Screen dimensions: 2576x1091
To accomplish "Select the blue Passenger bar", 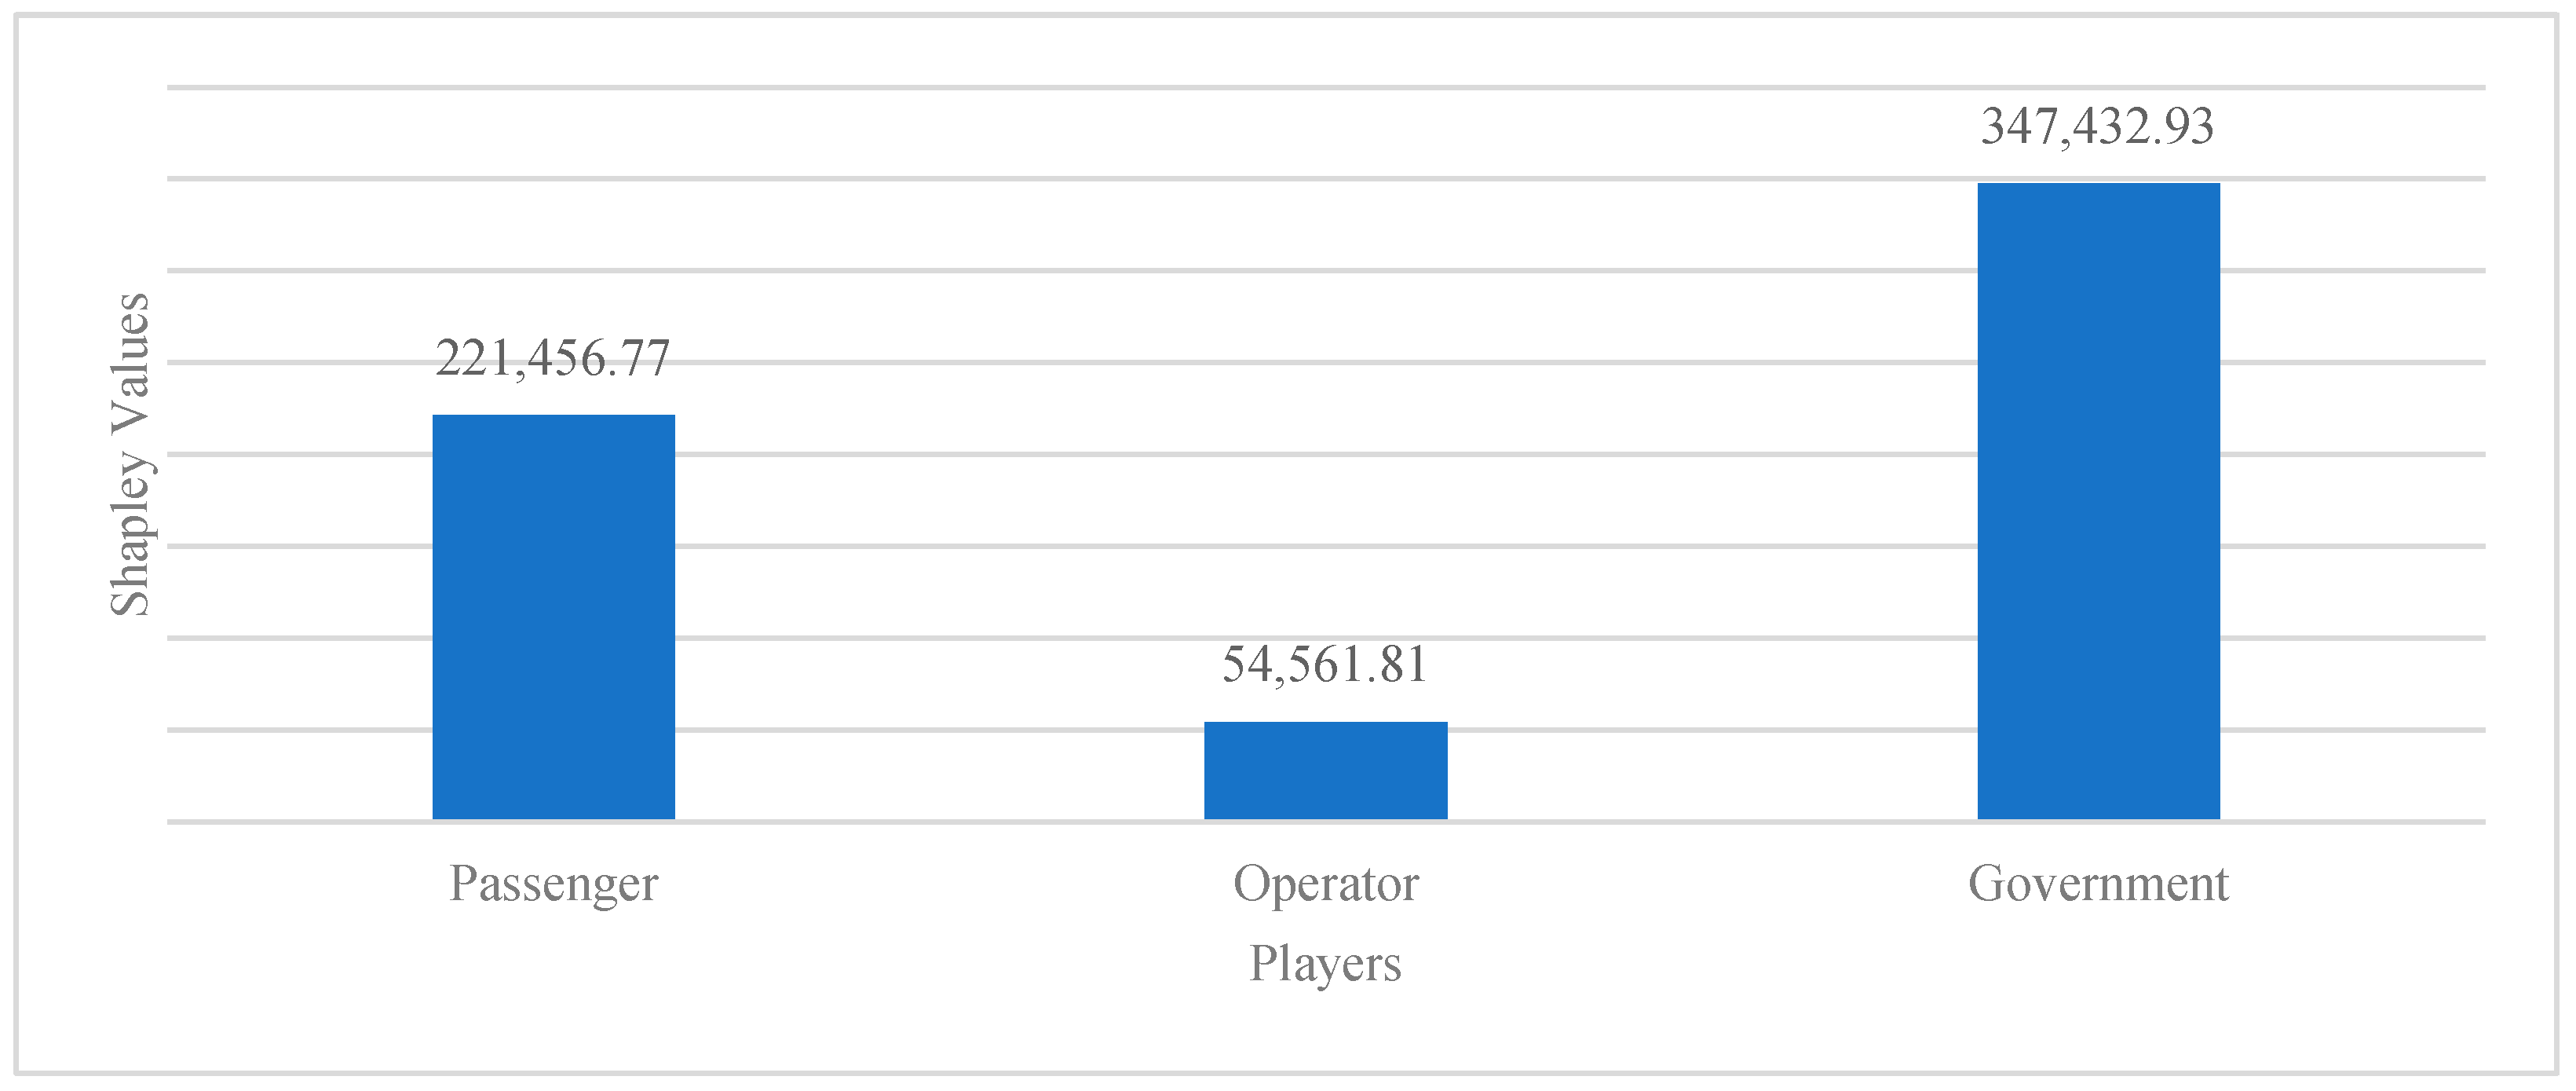I will click(x=553, y=616).
